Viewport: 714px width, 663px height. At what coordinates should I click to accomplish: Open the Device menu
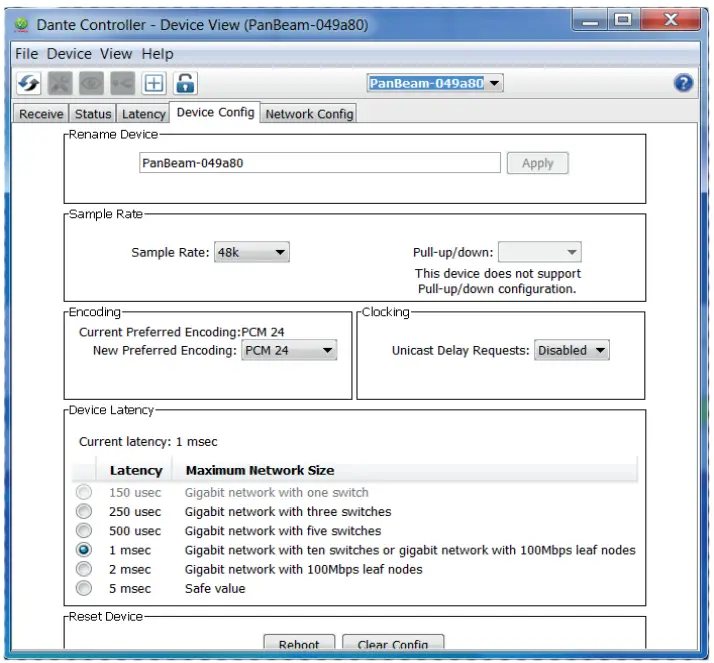tap(69, 54)
